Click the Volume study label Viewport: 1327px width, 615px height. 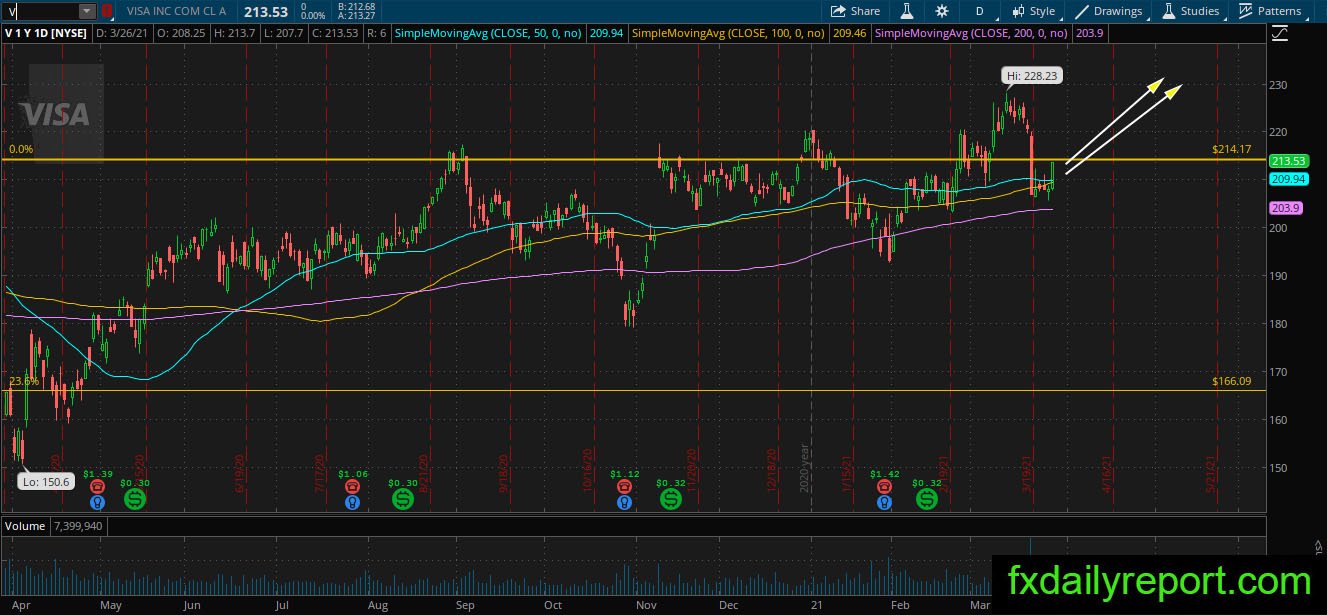tap(24, 525)
